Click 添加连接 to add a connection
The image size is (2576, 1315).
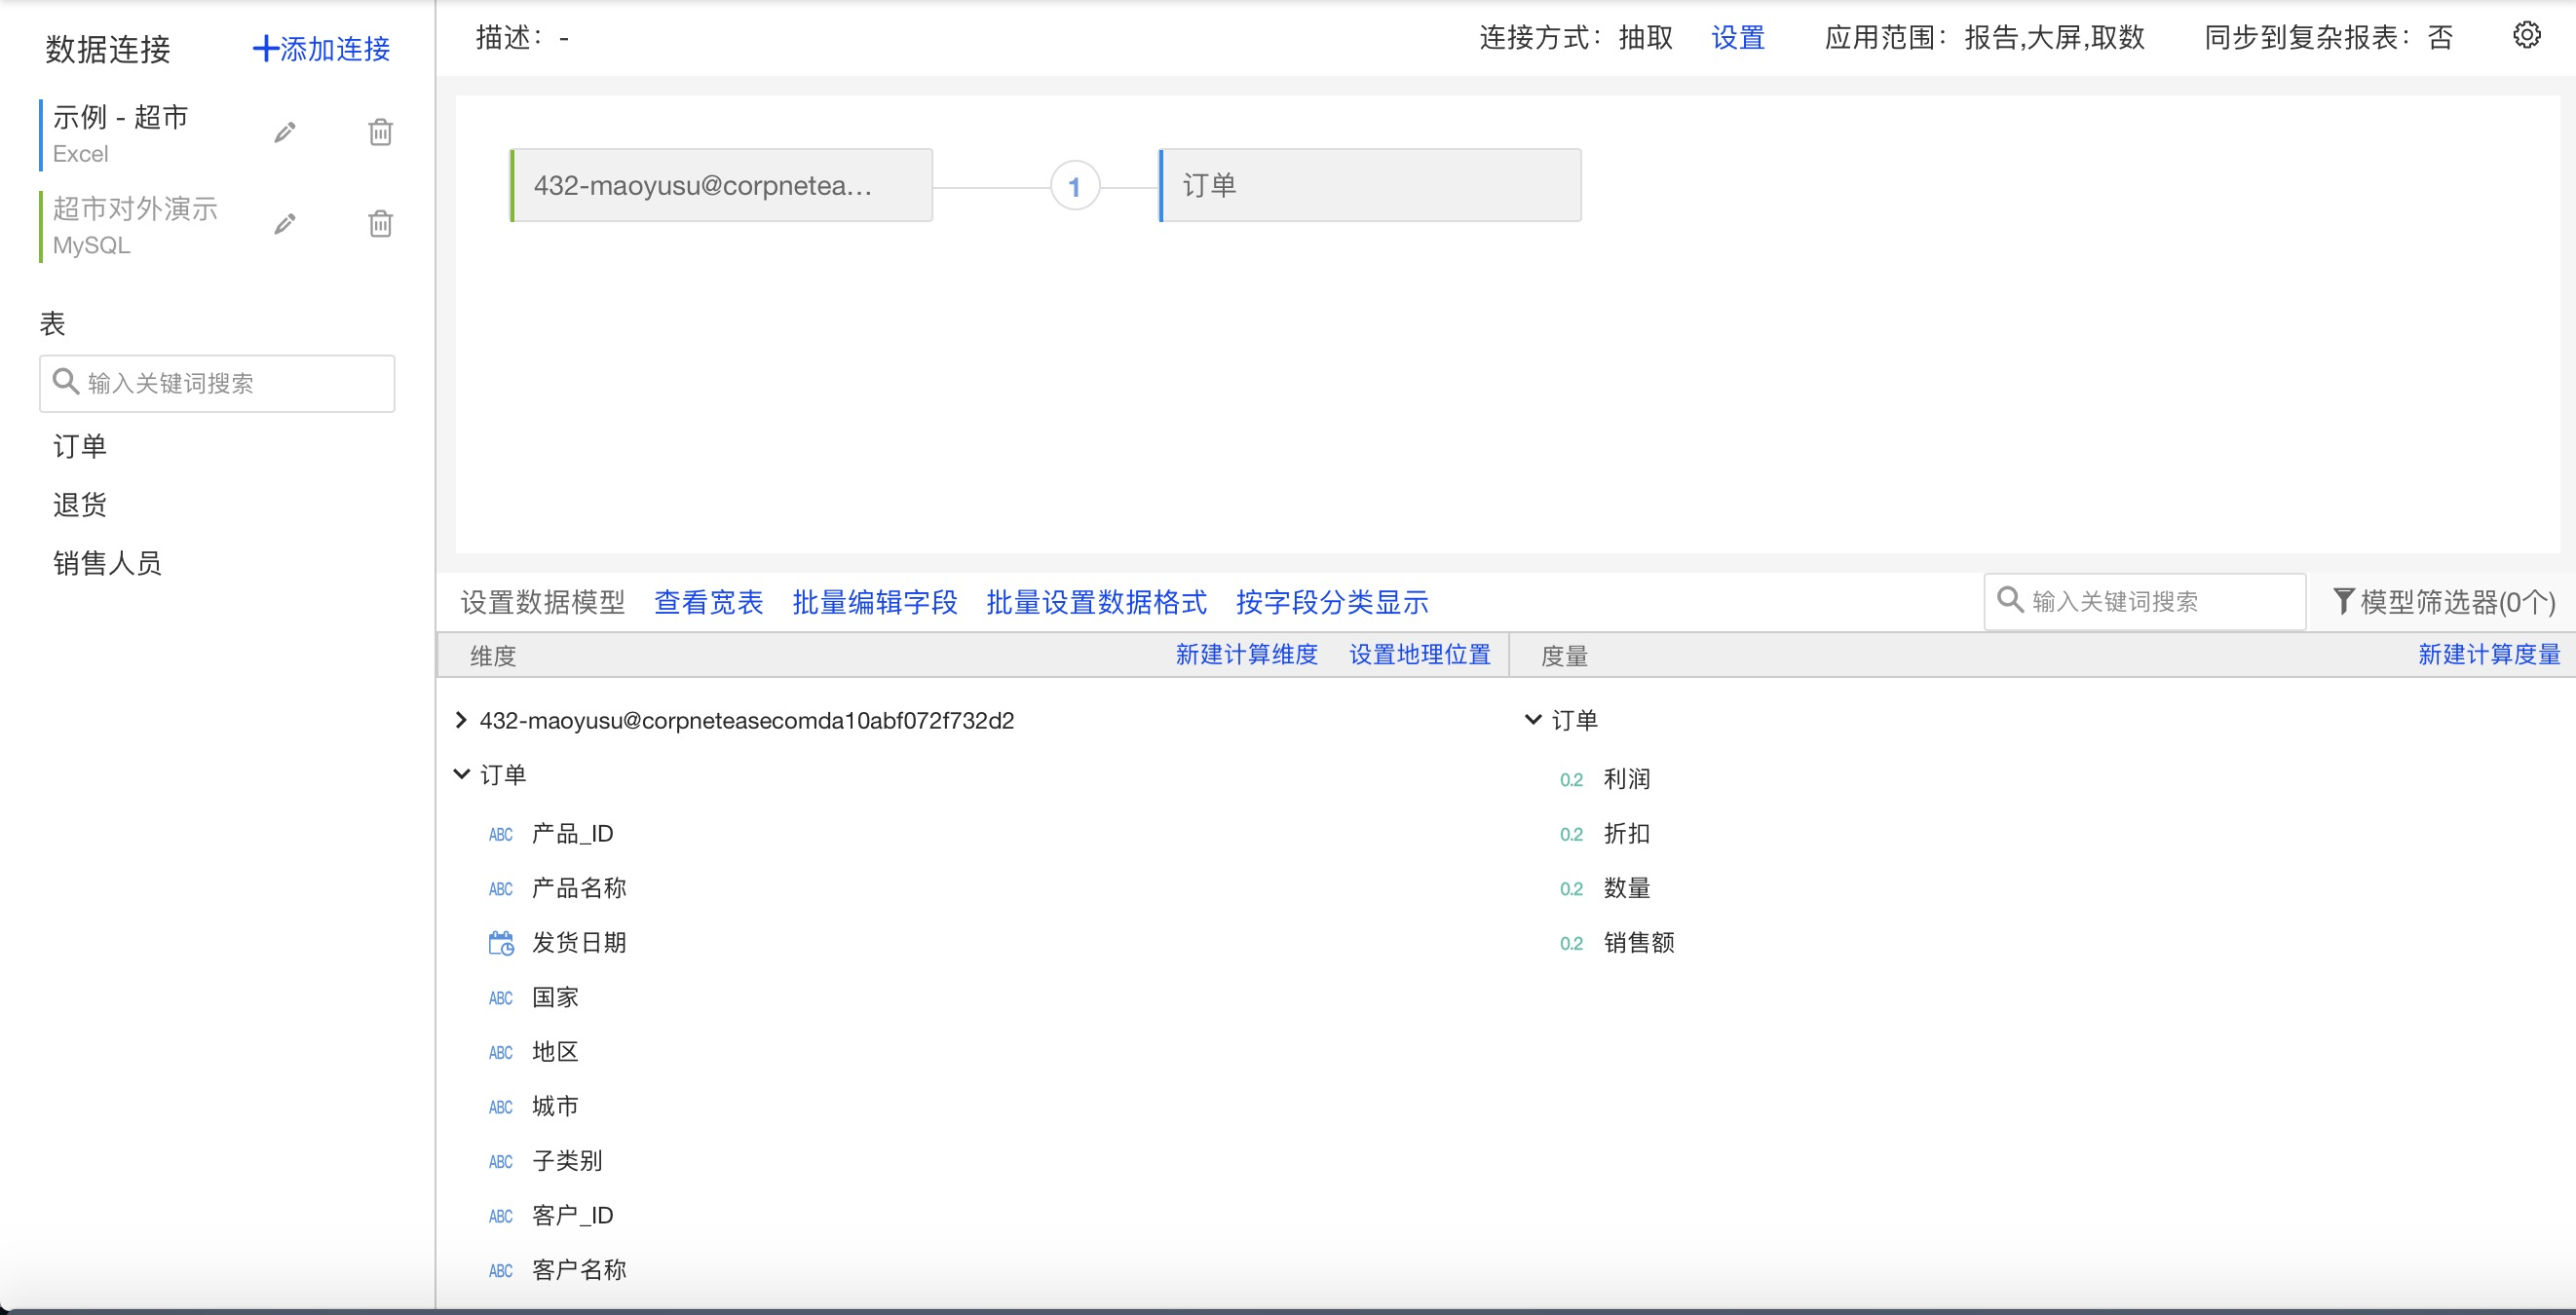(321, 48)
